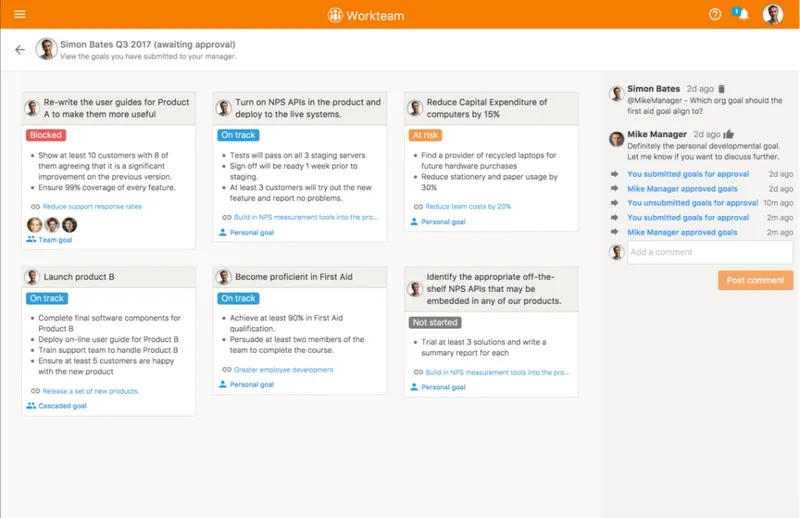Viewport: 800px width, 518px height.
Task: Open the hamburger menu
Action: click(x=20, y=14)
